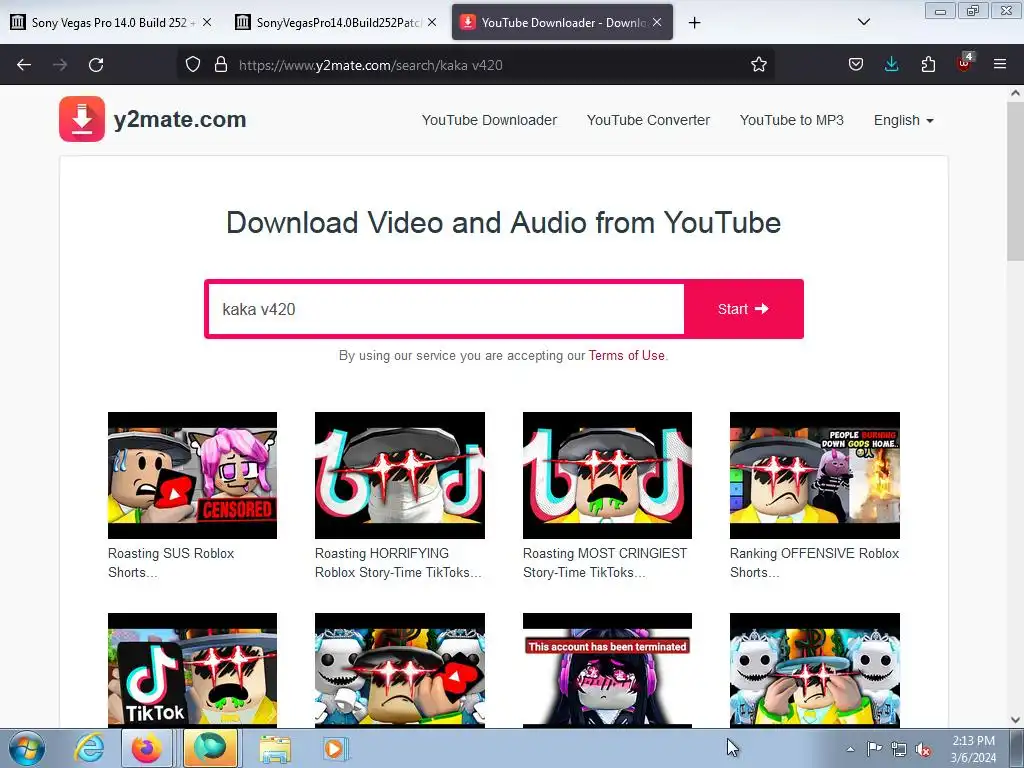Open the media player taskbar icon
Viewport: 1024px width, 768px height.
tap(335, 748)
